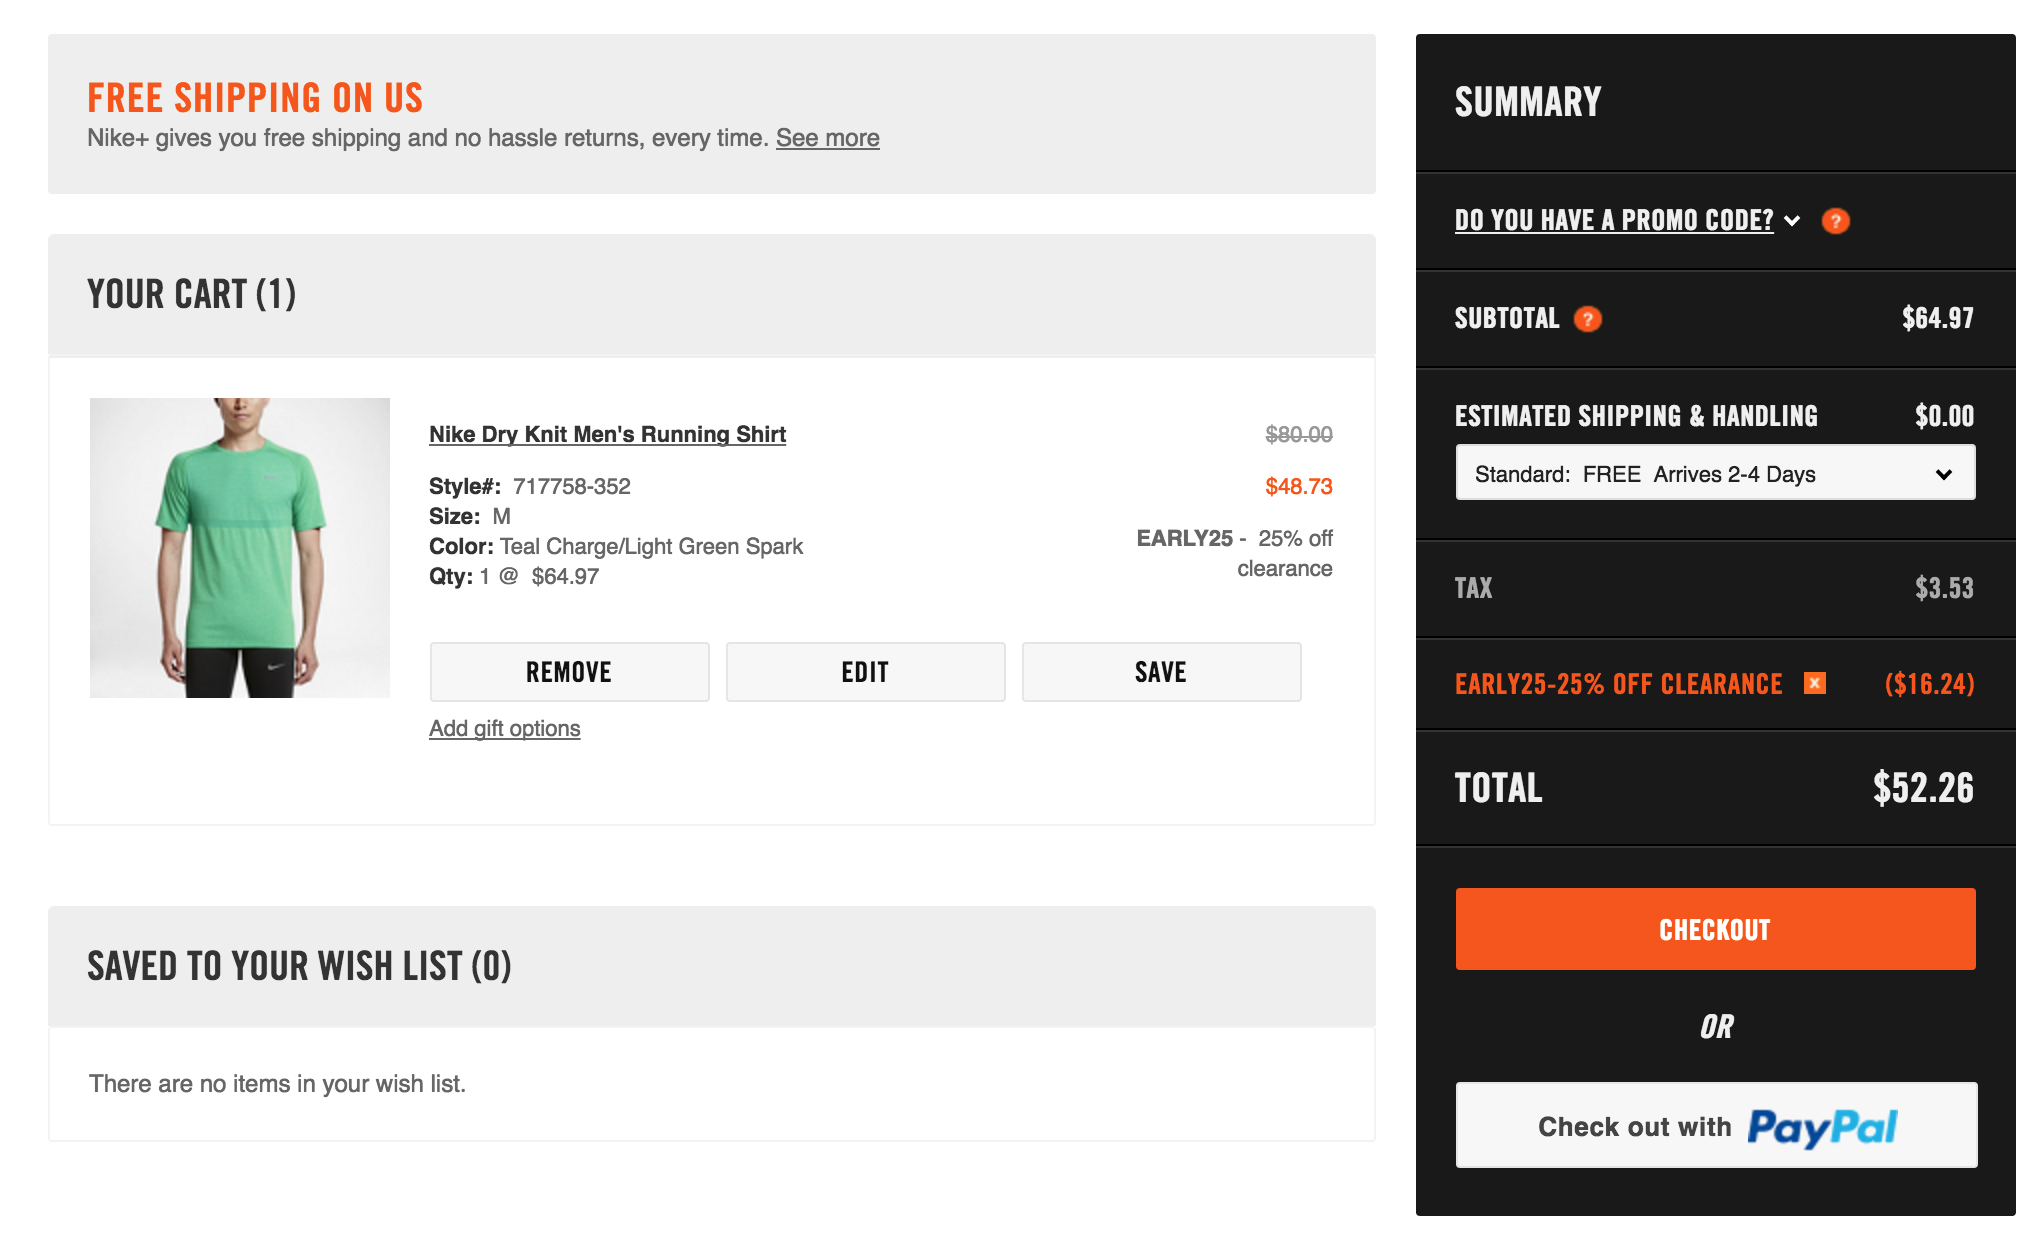Click the discounted $48.73 price

click(x=1298, y=486)
